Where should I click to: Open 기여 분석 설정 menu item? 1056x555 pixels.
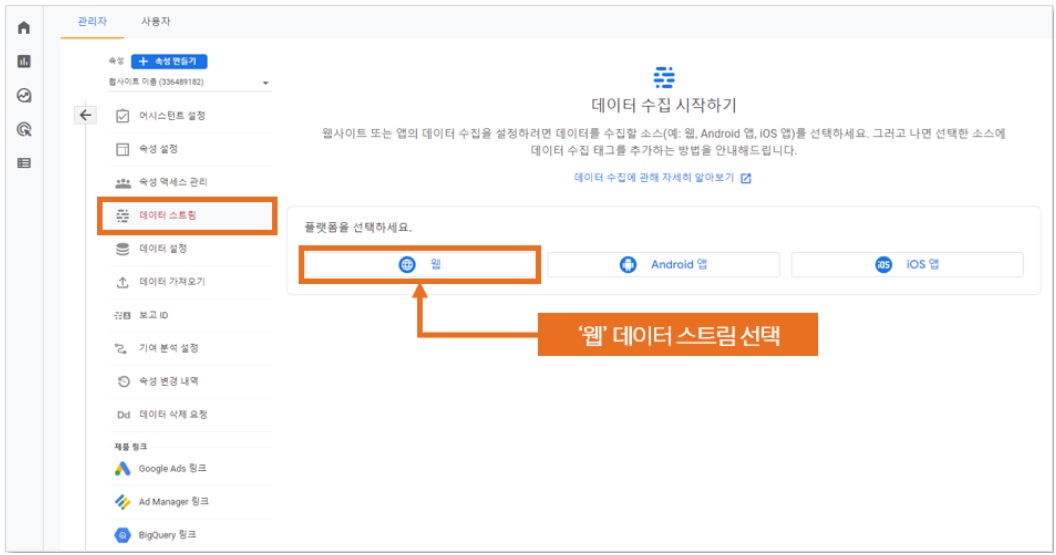(x=191, y=348)
